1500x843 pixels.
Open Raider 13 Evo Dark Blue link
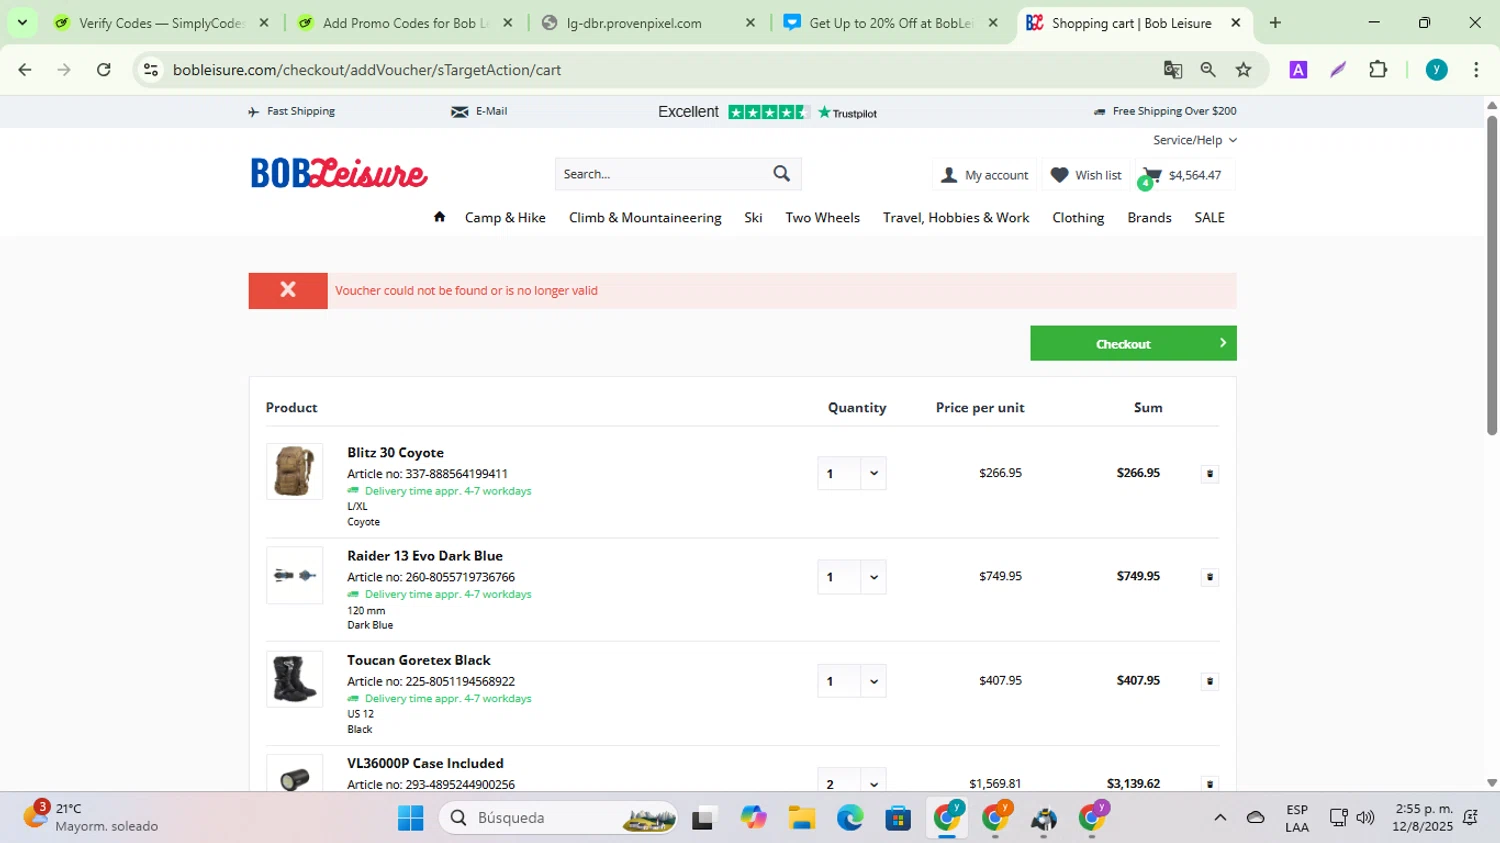[x=425, y=555]
